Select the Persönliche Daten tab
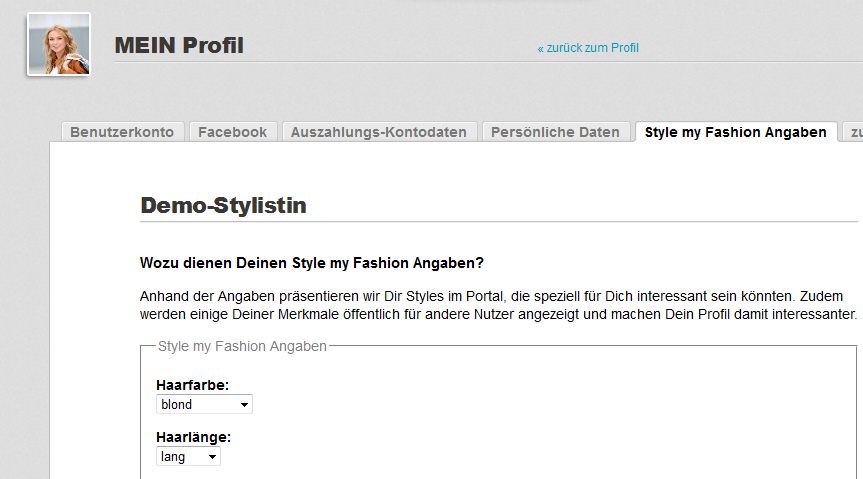The height and width of the screenshot is (479, 863). point(558,132)
